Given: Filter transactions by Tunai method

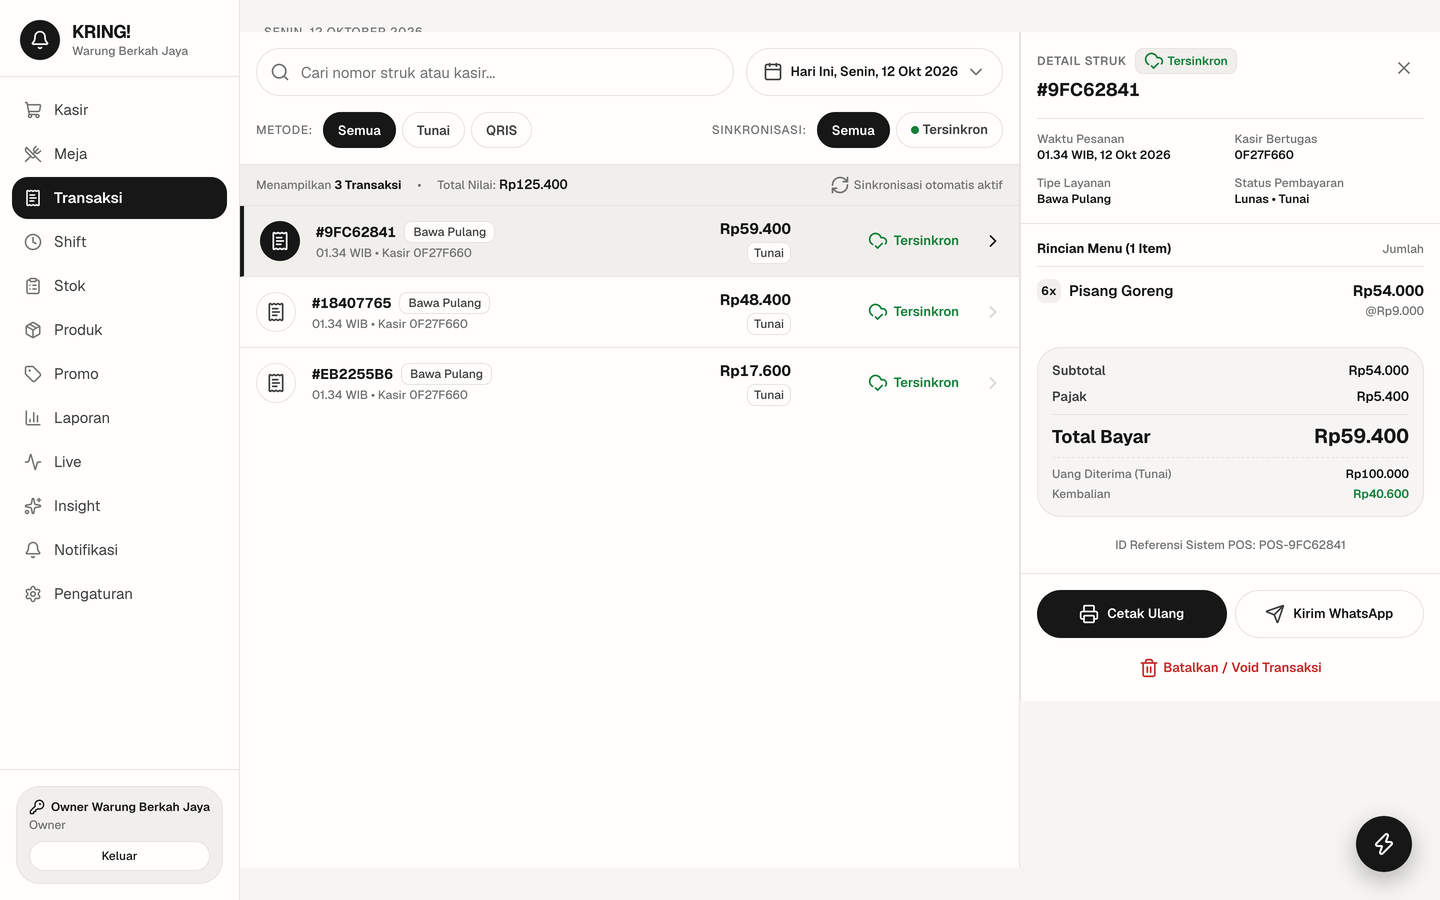Looking at the screenshot, I should click(433, 130).
